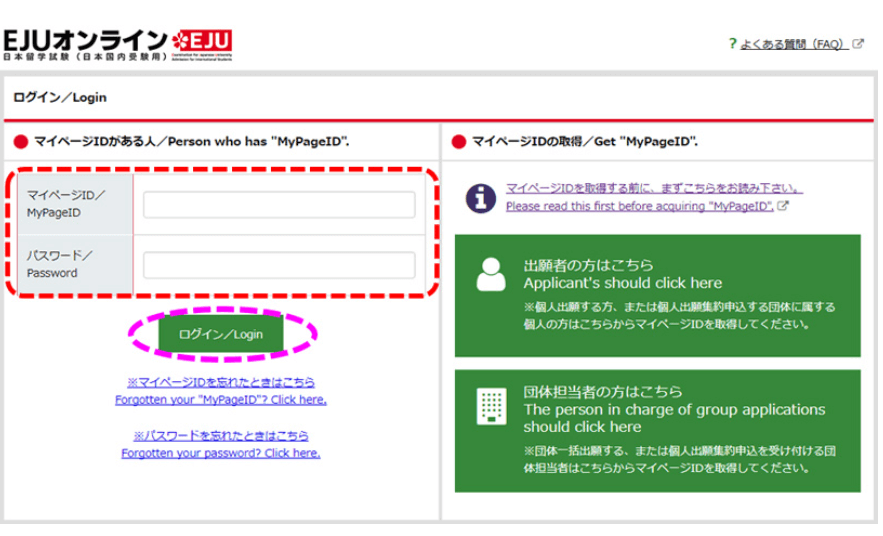Screen dimensions: 883x536
Task: Focus the MyPageID input field
Action: click(x=279, y=204)
